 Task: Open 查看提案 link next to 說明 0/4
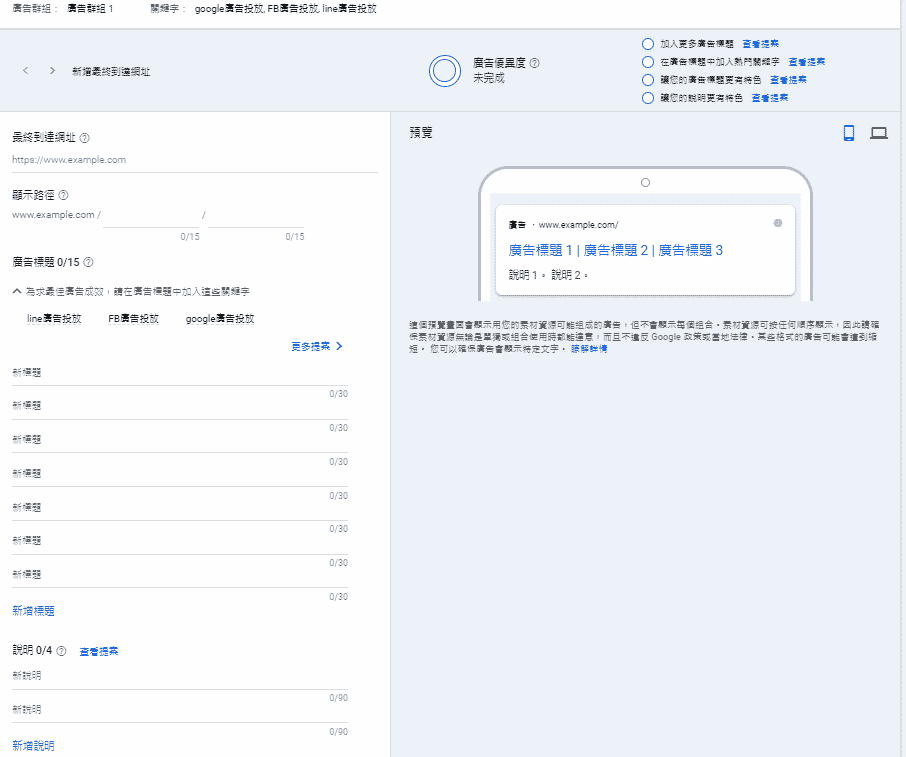click(99, 651)
